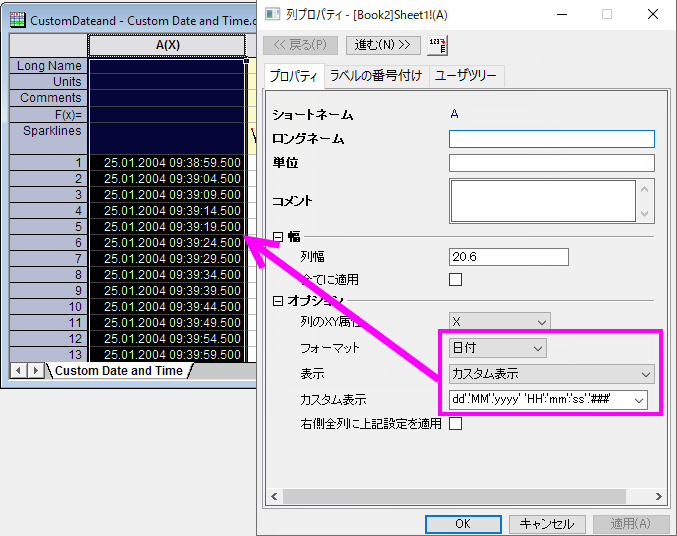Select the Comments row label
Screen dimensions: 677x536
48,98
